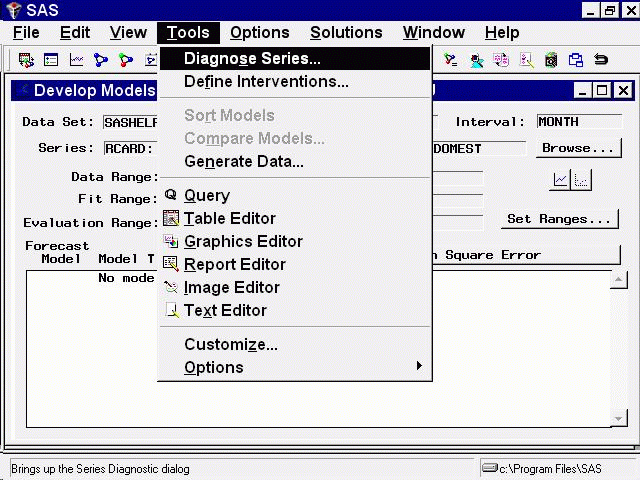Click the model list scroll up arrow
Screen dimensions: 640x480
(x=619, y=280)
